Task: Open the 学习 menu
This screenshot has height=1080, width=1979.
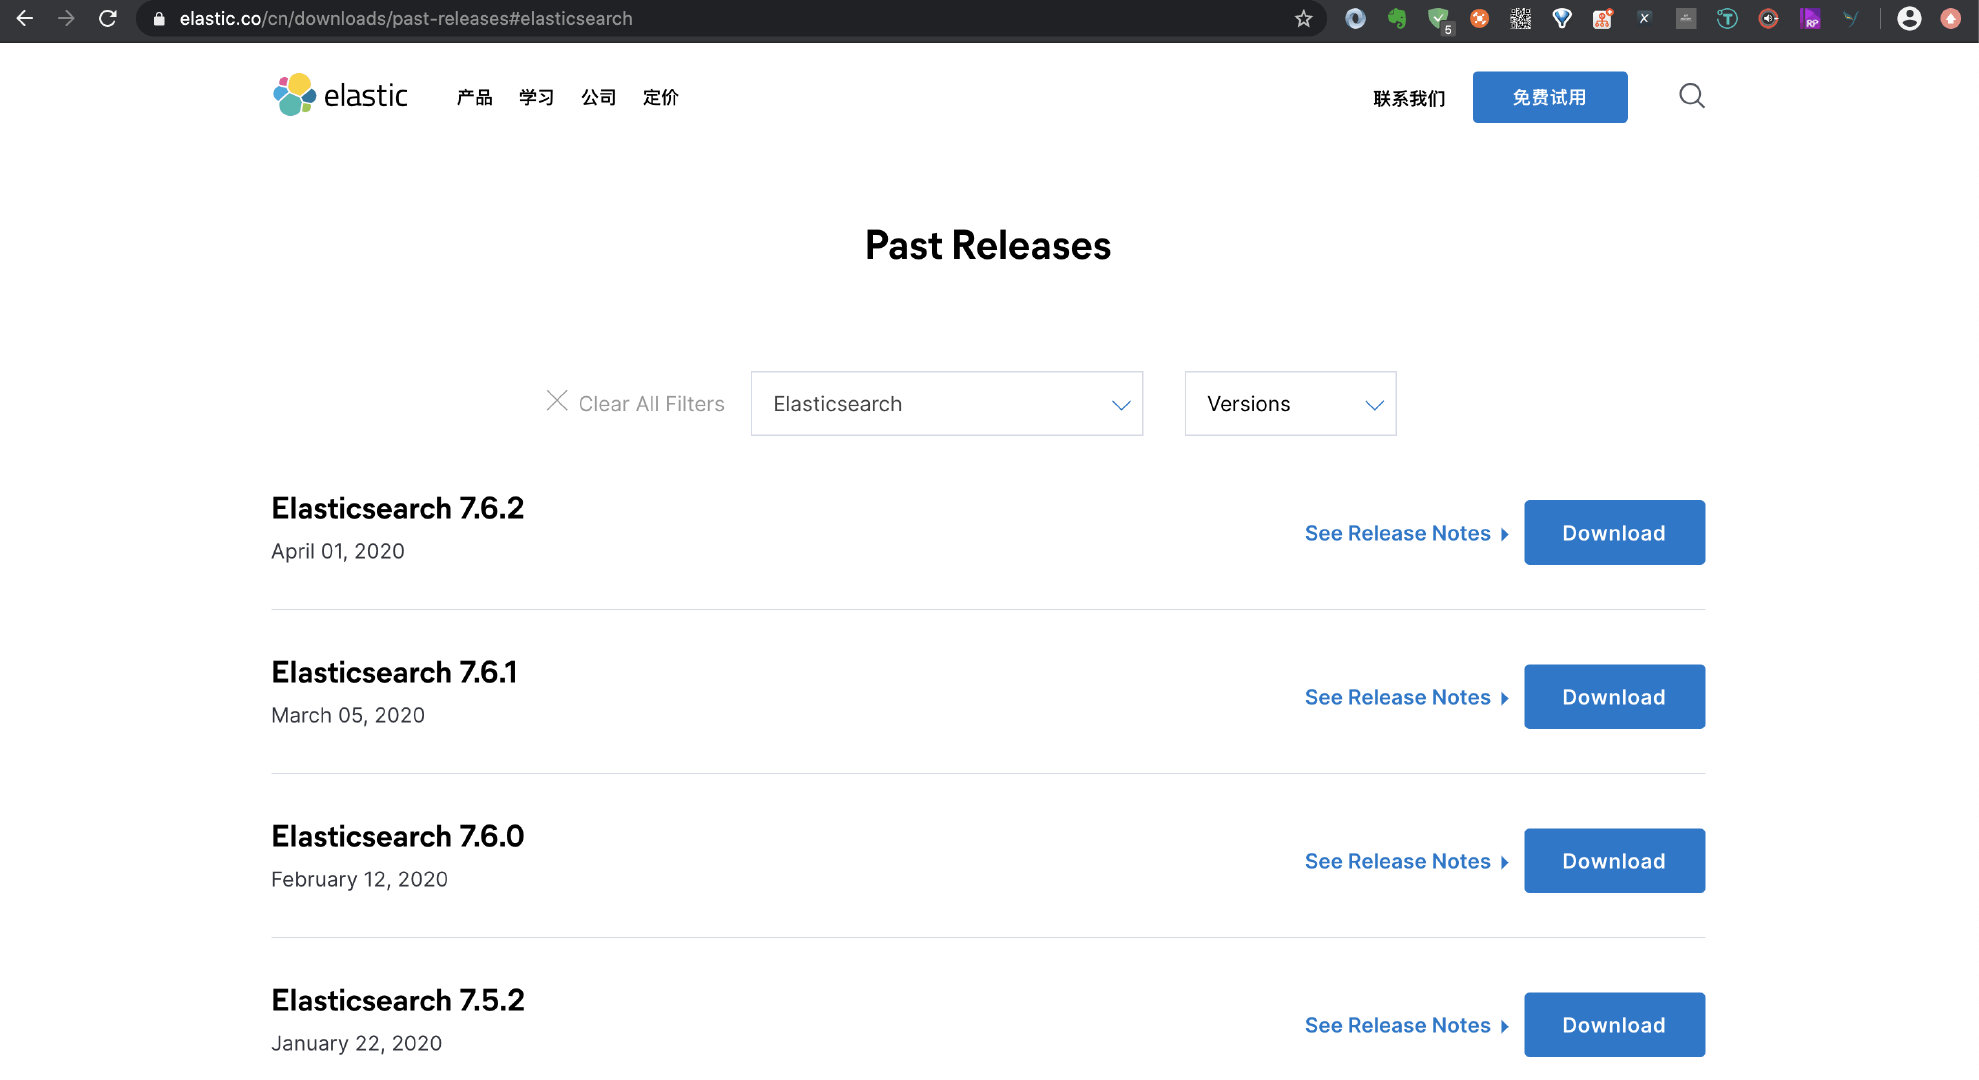Action: click(536, 97)
